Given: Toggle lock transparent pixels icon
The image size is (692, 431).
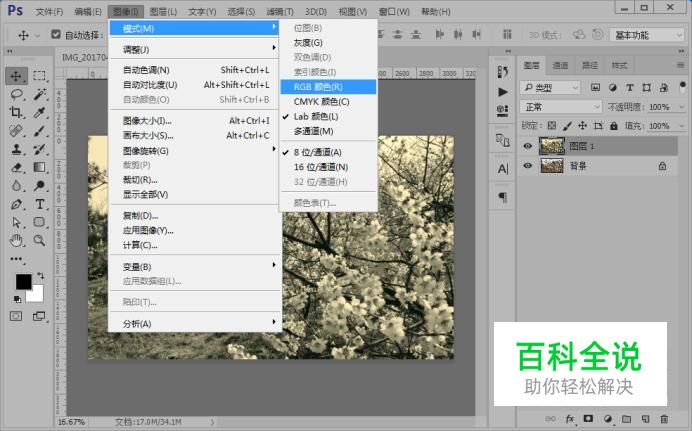Looking at the screenshot, I should [x=552, y=126].
